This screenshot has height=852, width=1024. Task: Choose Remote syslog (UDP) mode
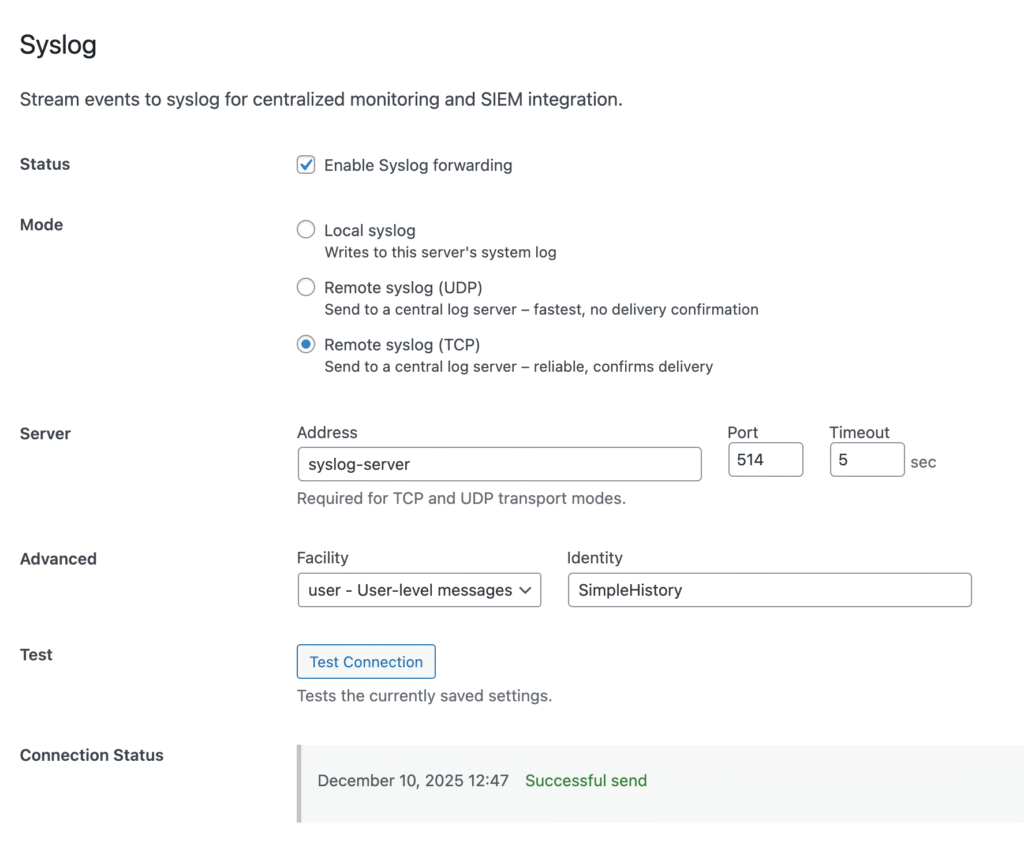tap(306, 288)
